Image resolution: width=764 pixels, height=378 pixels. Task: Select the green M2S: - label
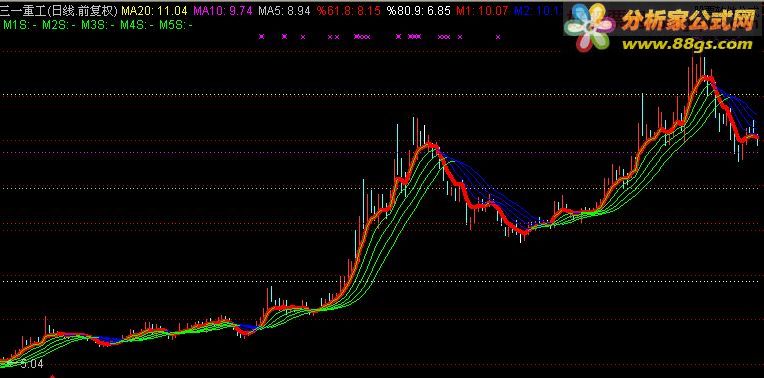pyautogui.click(x=58, y=25)
